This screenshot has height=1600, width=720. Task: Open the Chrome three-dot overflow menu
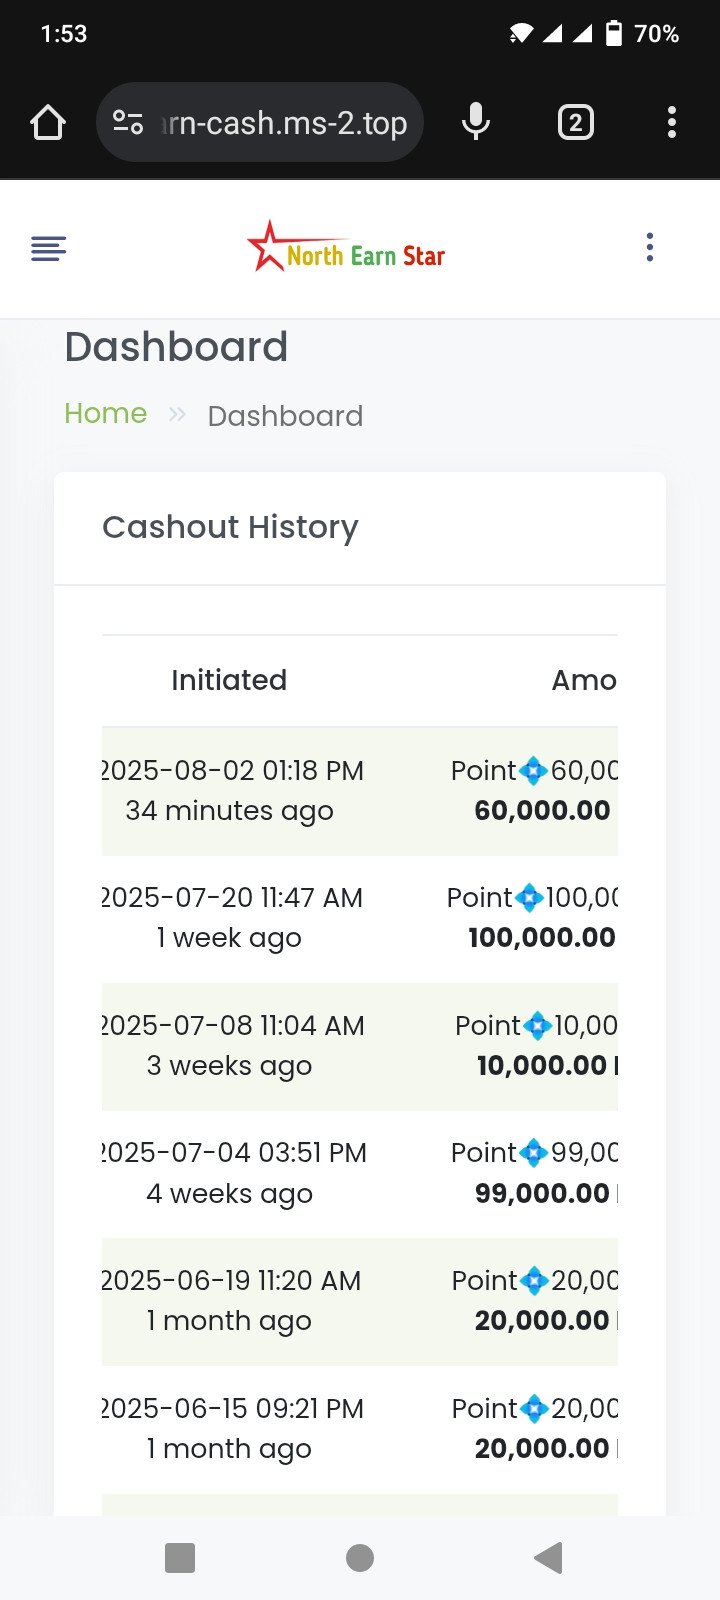pyautogui.click(x=672, y=123)
